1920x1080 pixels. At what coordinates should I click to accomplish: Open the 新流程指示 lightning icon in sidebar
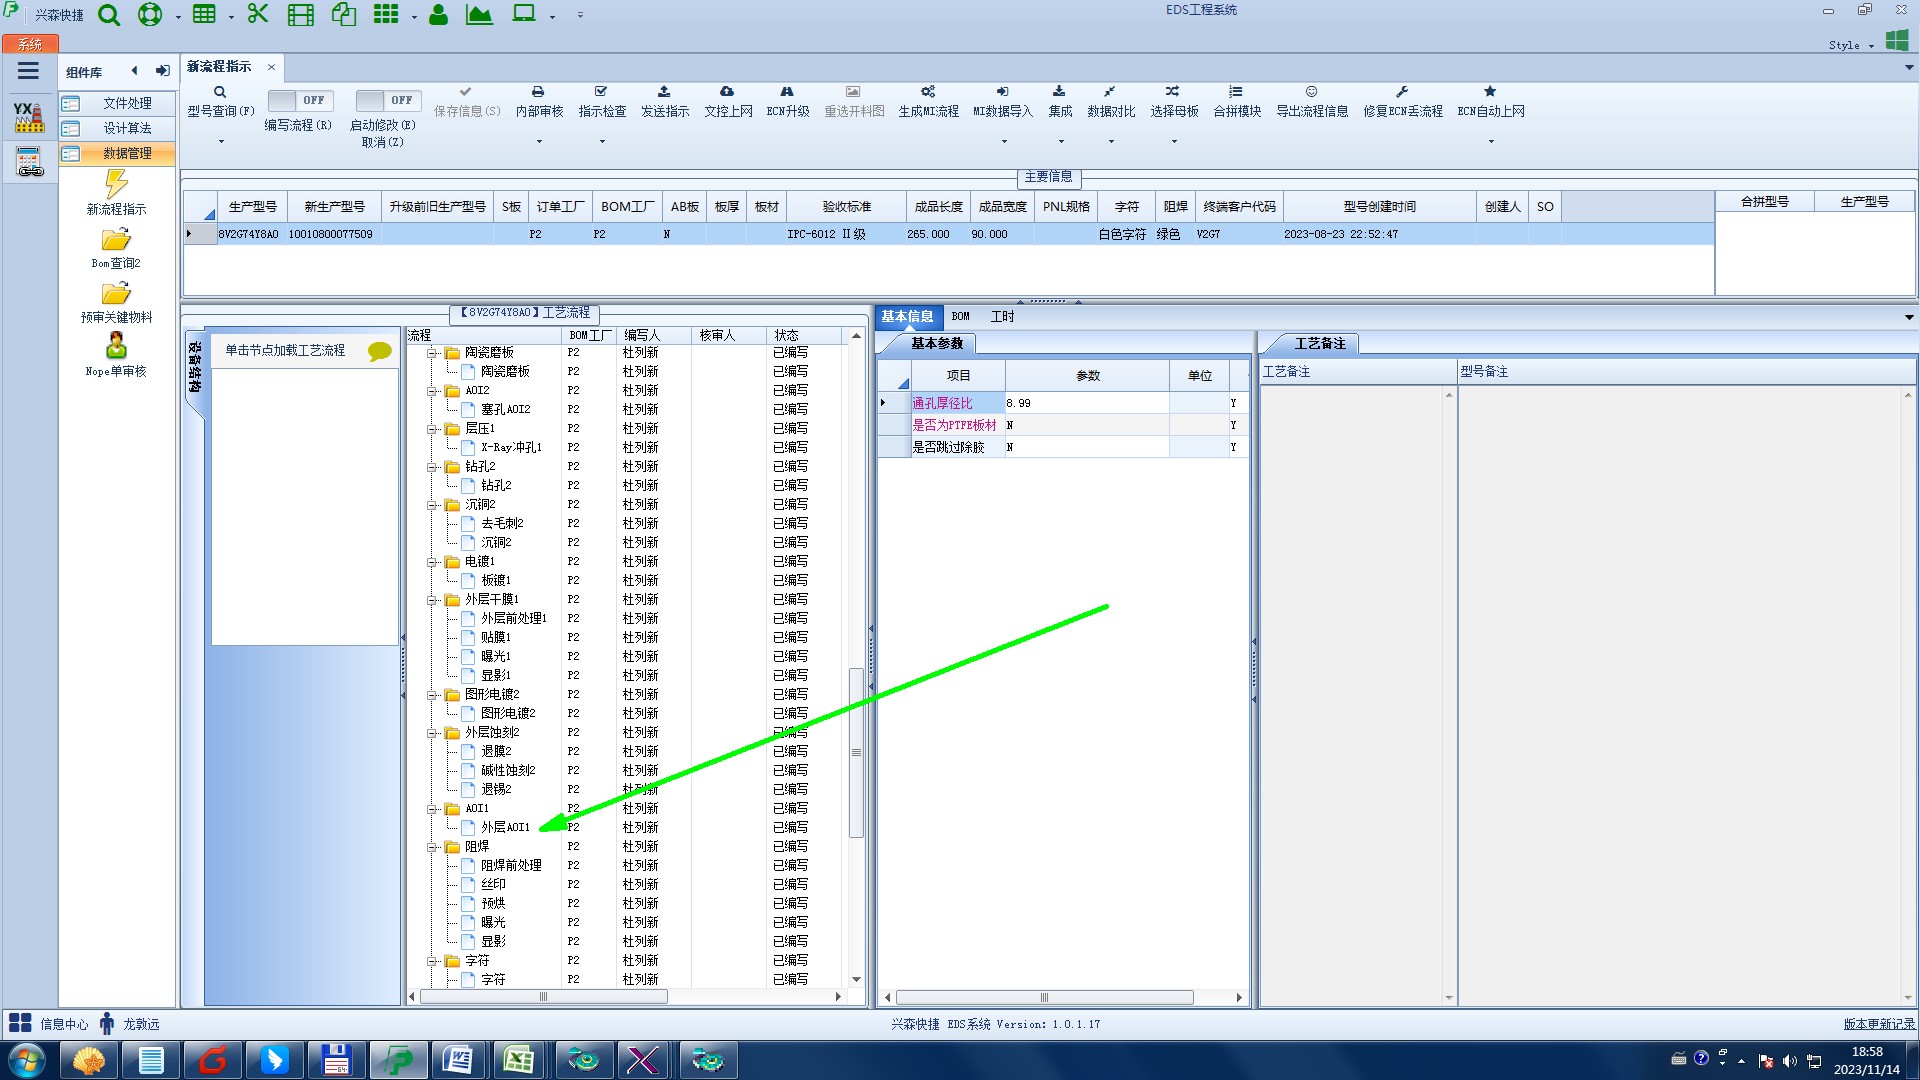coord(116,184)
